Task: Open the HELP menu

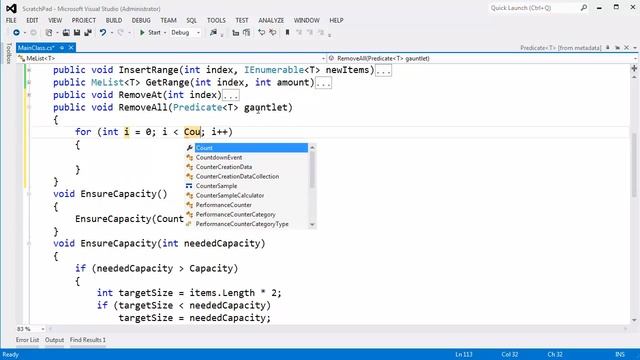Action: (336, 20)
